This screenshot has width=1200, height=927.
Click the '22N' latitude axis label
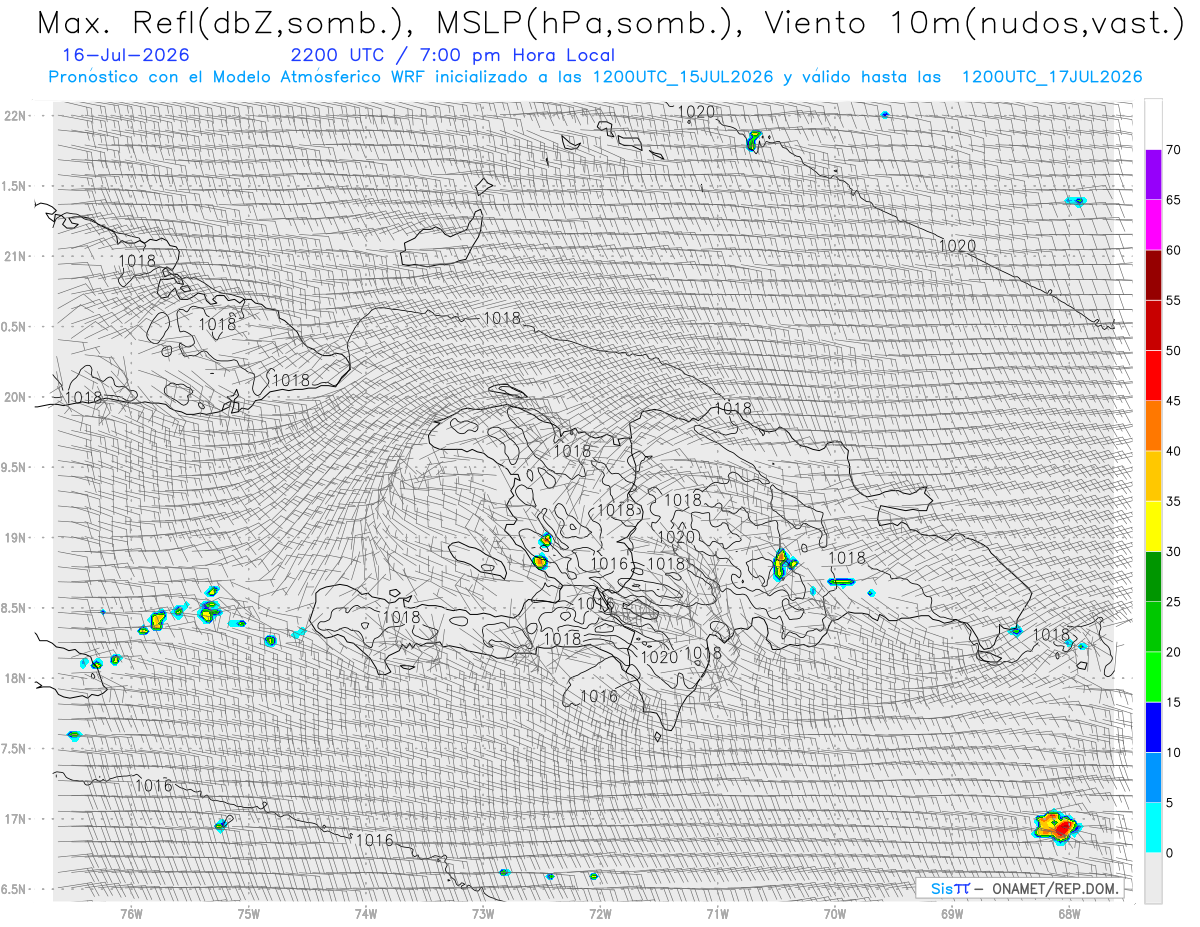point(17,116)
